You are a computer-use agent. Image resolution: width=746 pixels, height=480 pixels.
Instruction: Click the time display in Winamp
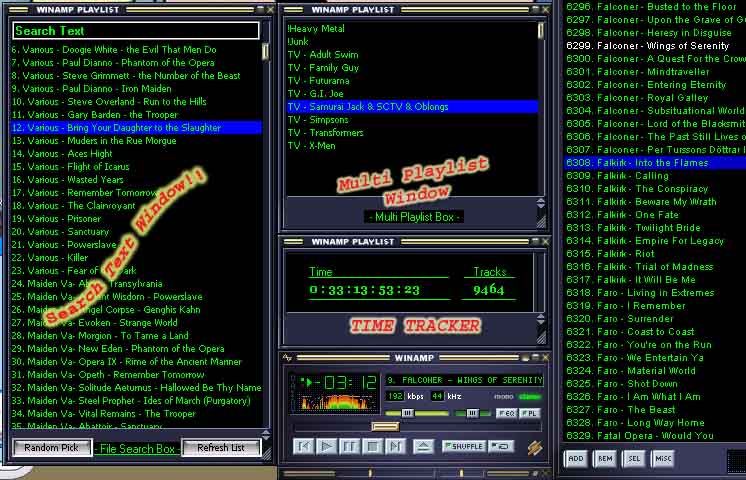pos(350,382)
